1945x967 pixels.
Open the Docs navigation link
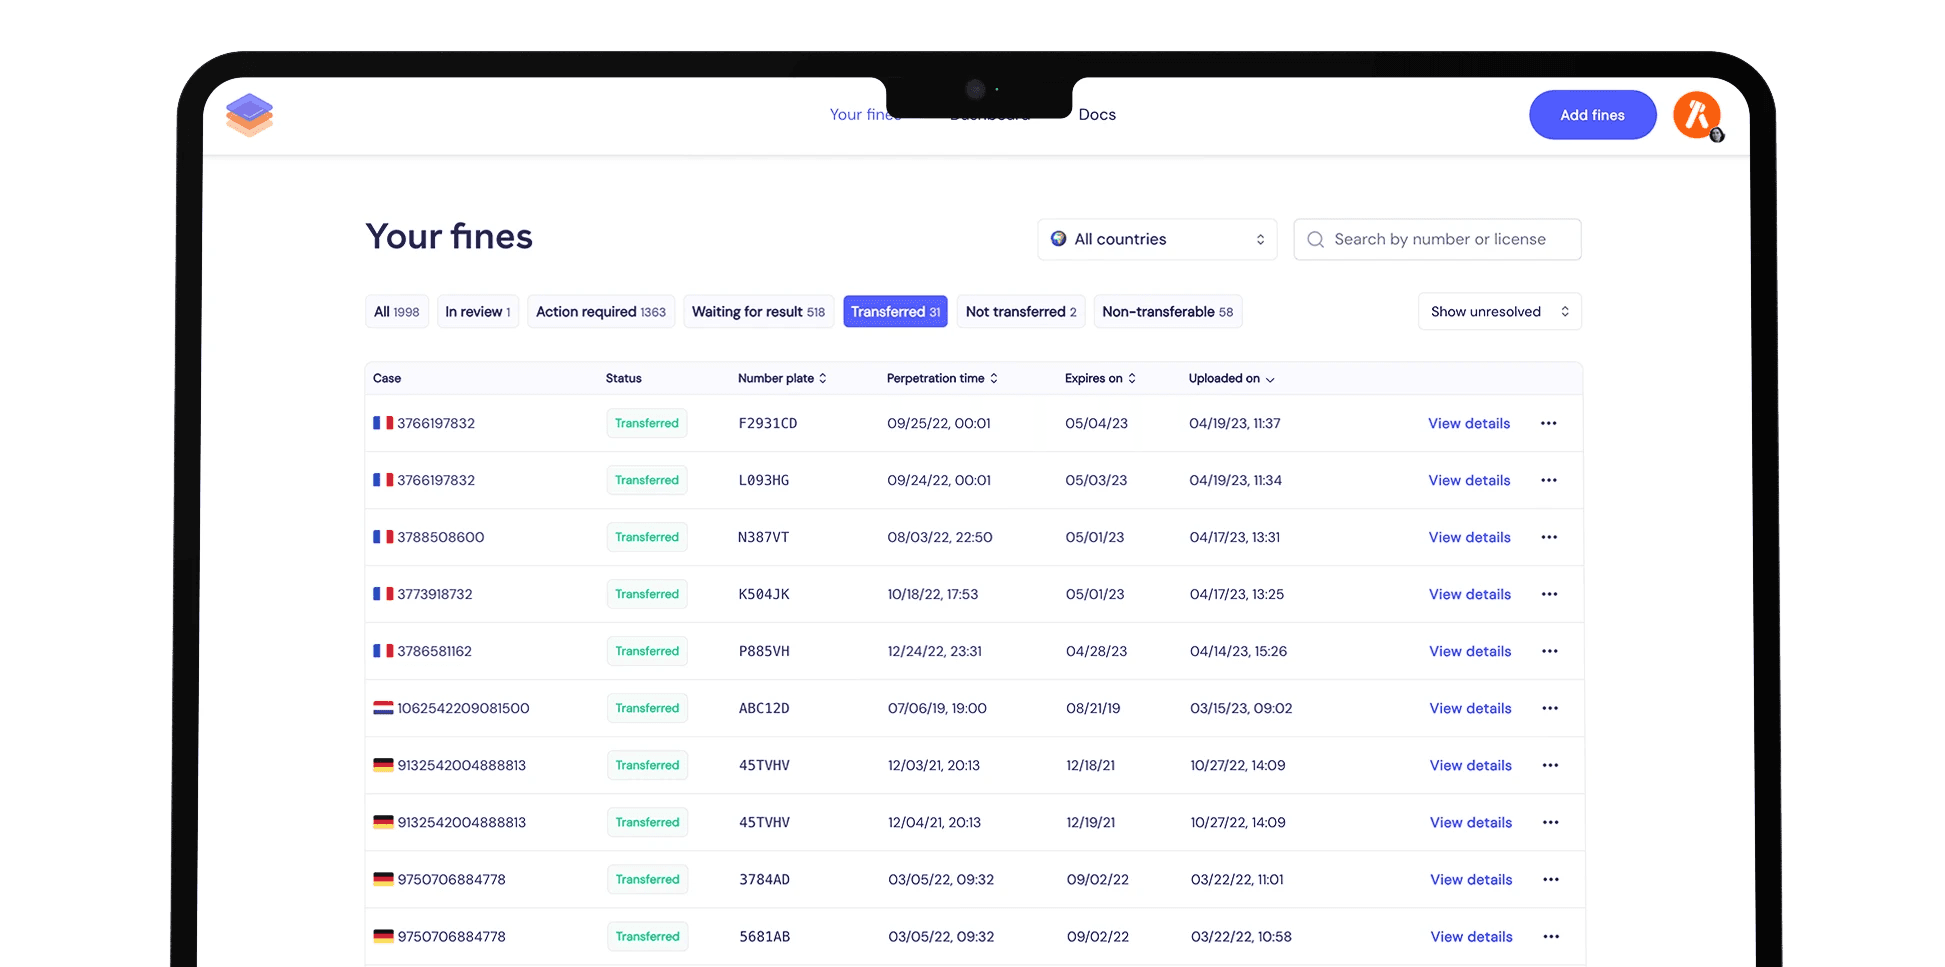[1097, 115]
